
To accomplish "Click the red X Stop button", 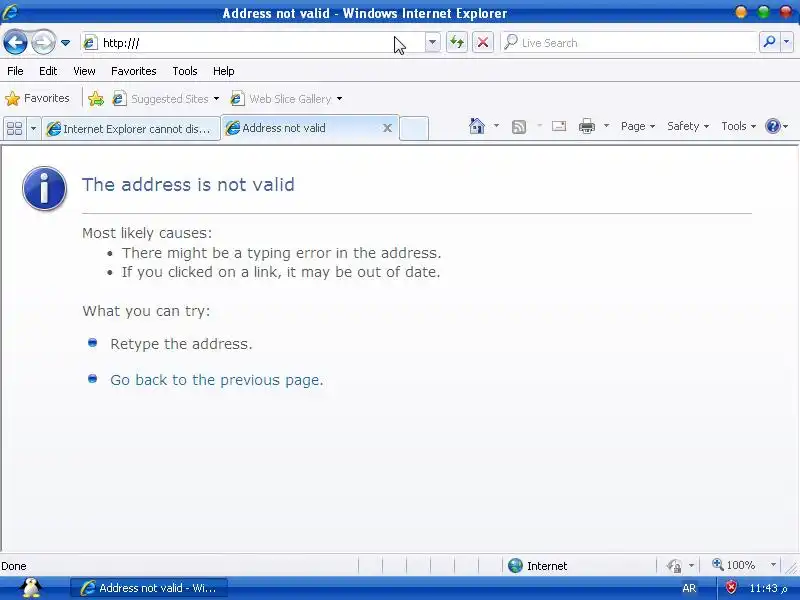I will [483, 43].
